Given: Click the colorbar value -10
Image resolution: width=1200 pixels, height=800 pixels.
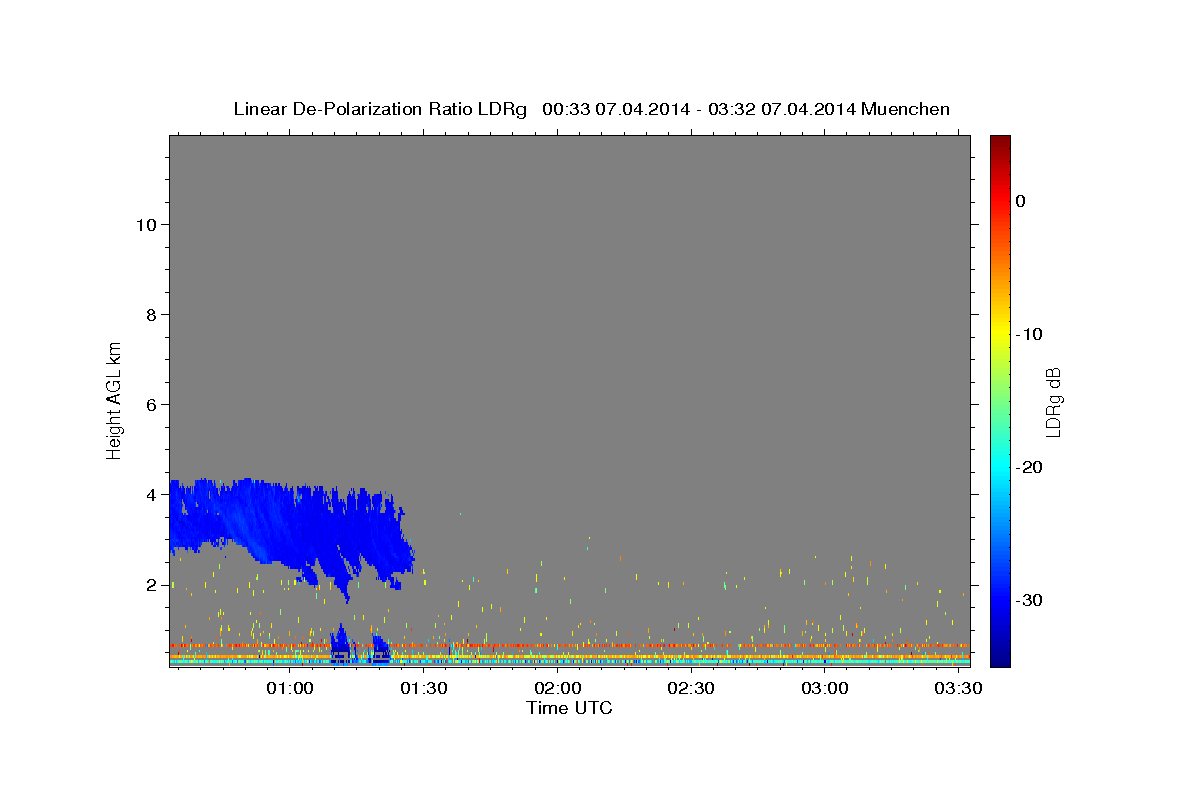Looking at the screenshot, I should pos(1030,334).
